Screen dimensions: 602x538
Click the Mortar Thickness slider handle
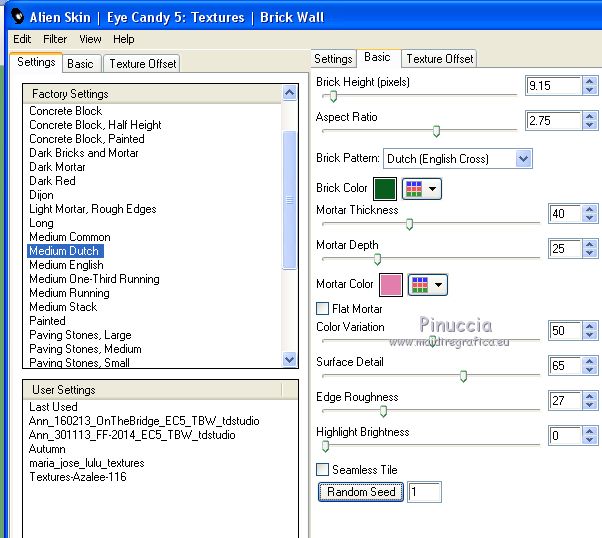click(409, 224)
